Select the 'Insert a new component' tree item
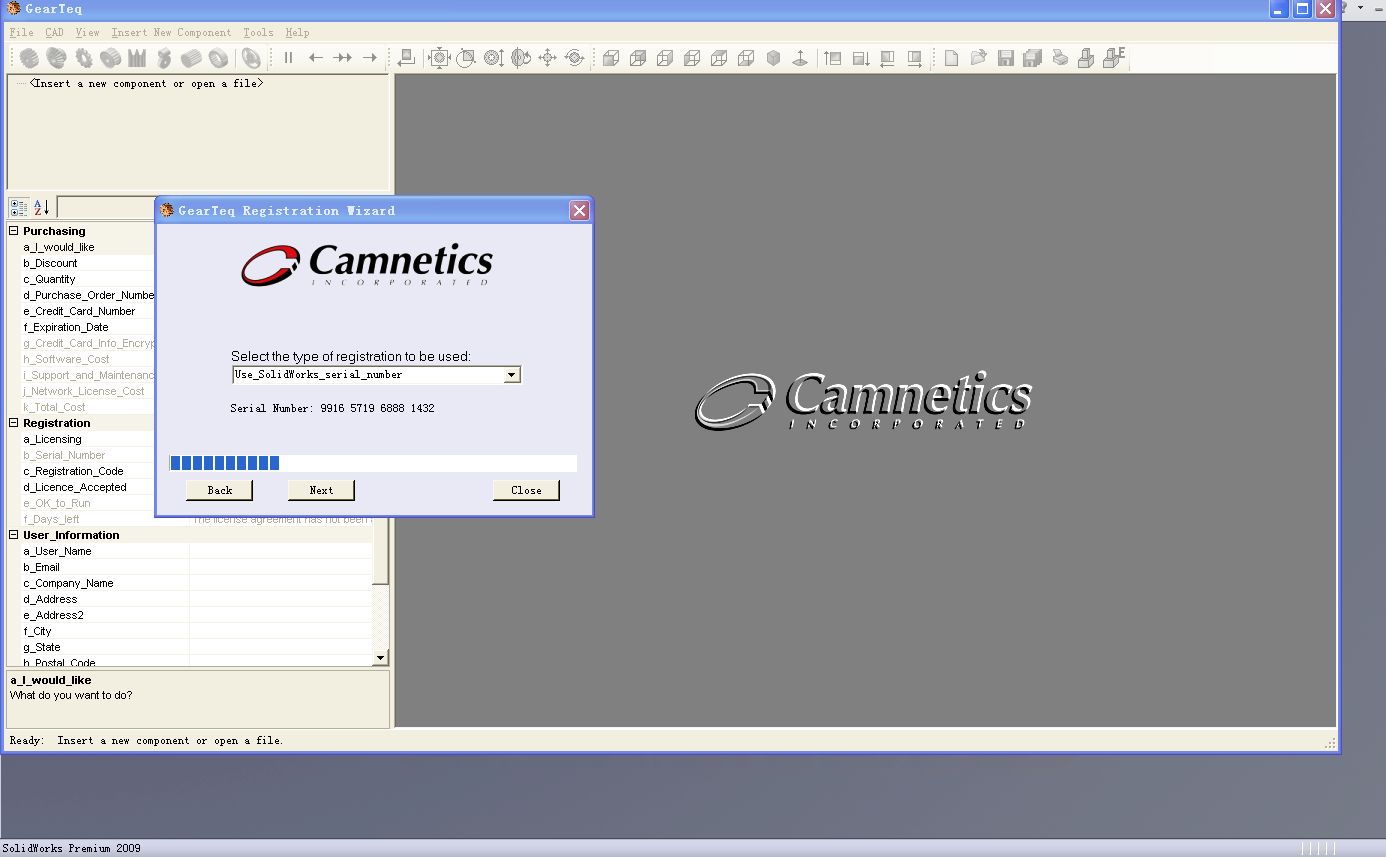1386x857 pixels. pyautogui.click(x=147, y=84)
